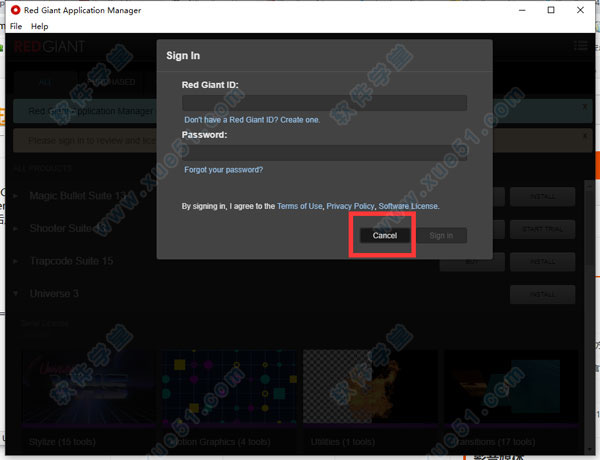Install Magic Bullet Suite 13

click(542, 197)
